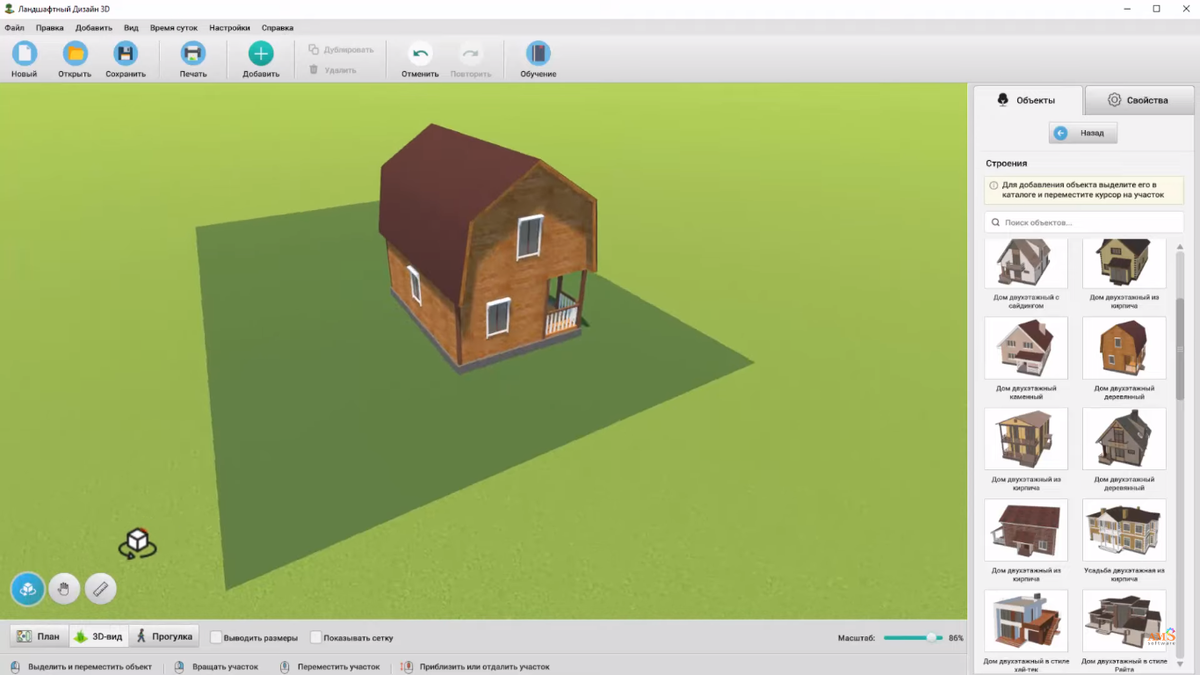Select orange Дом двухэтажный деревянный thumbnail
Screen dimensions: 1200x675
[1124, 348]
